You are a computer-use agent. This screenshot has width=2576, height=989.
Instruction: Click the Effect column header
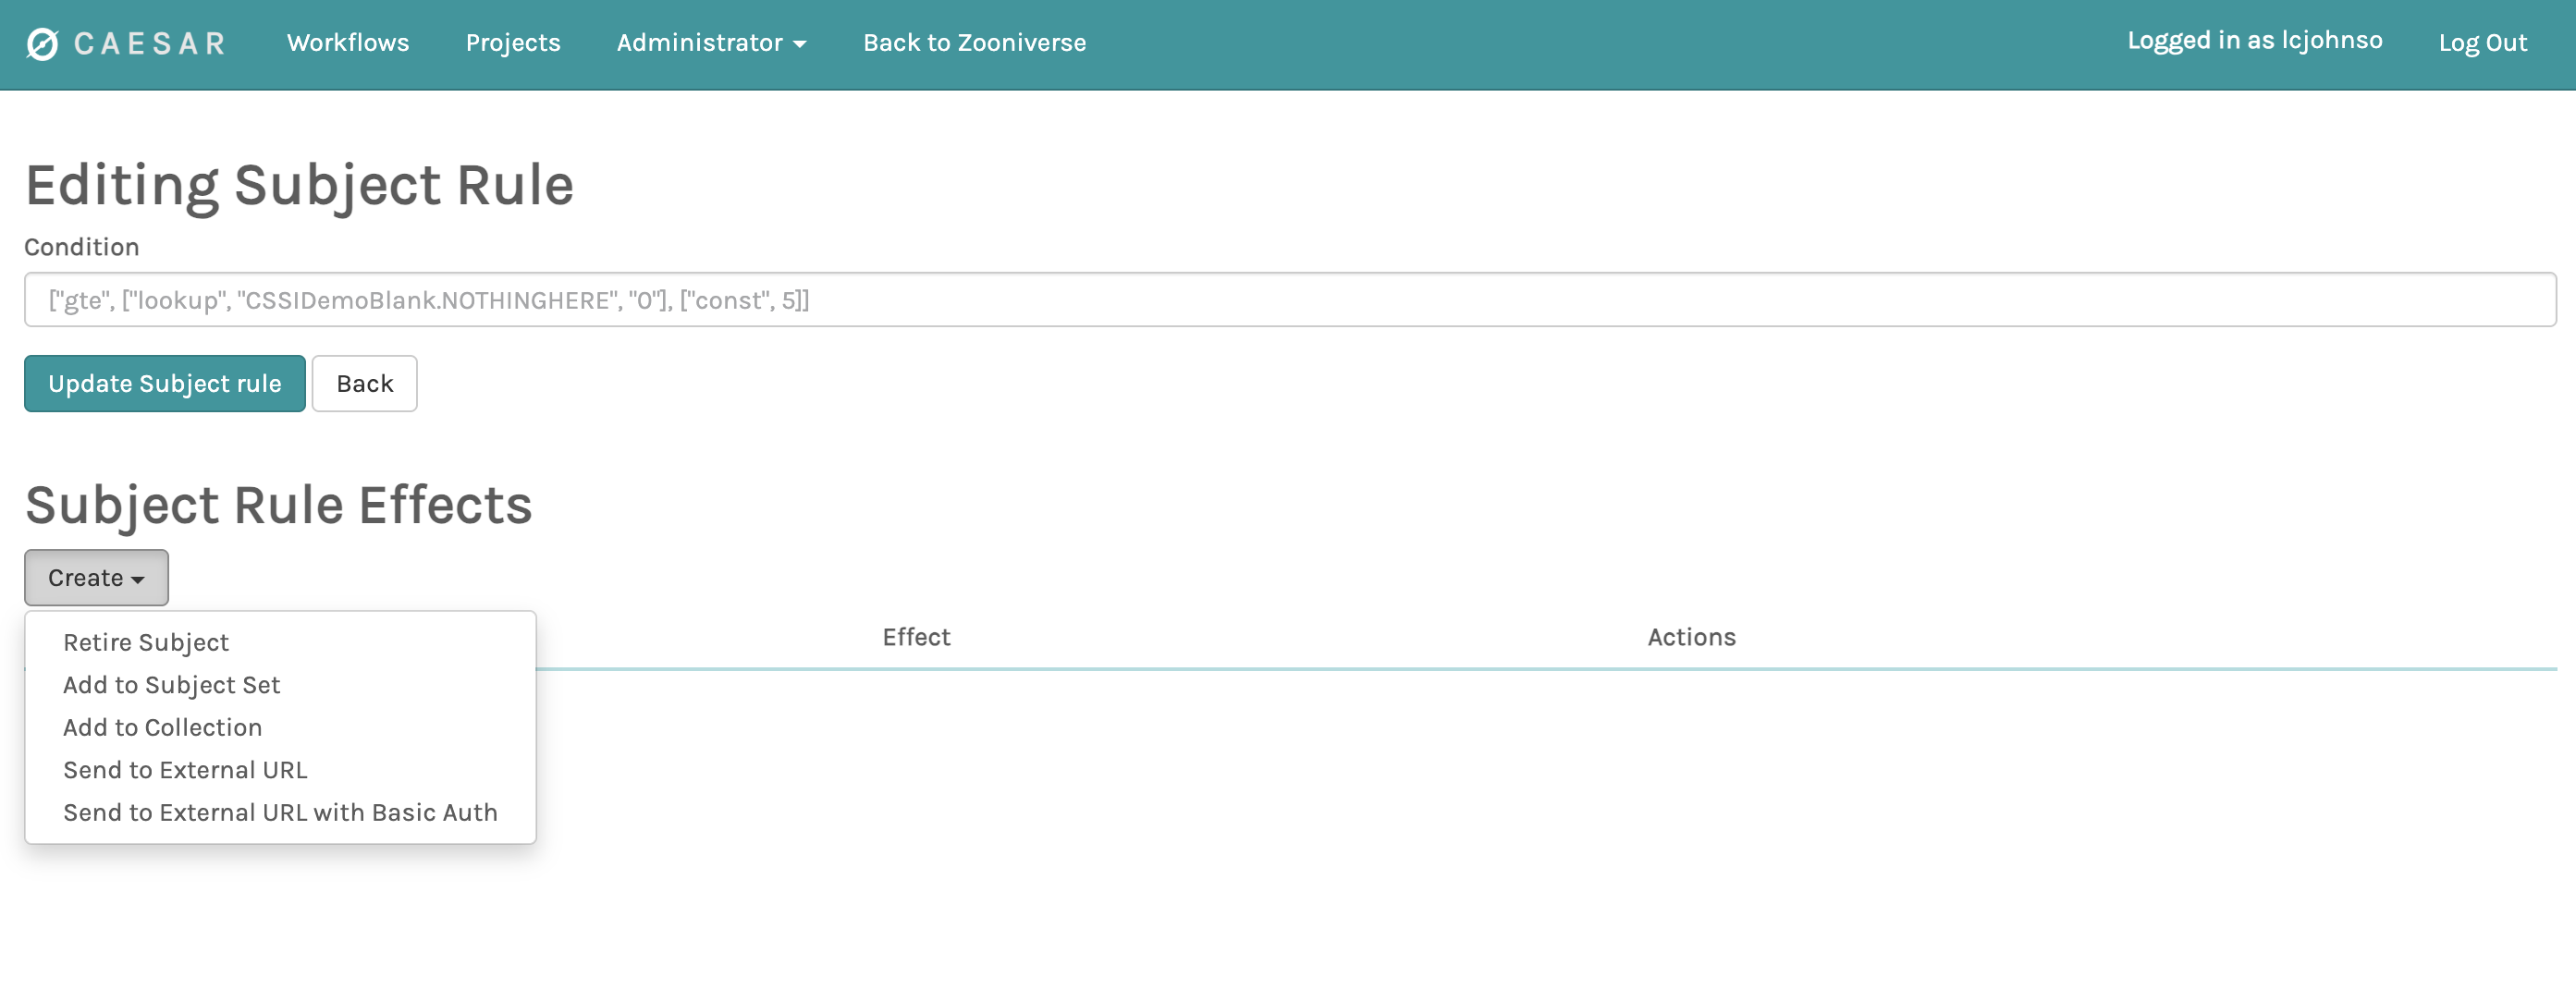[x=915, y=637]
